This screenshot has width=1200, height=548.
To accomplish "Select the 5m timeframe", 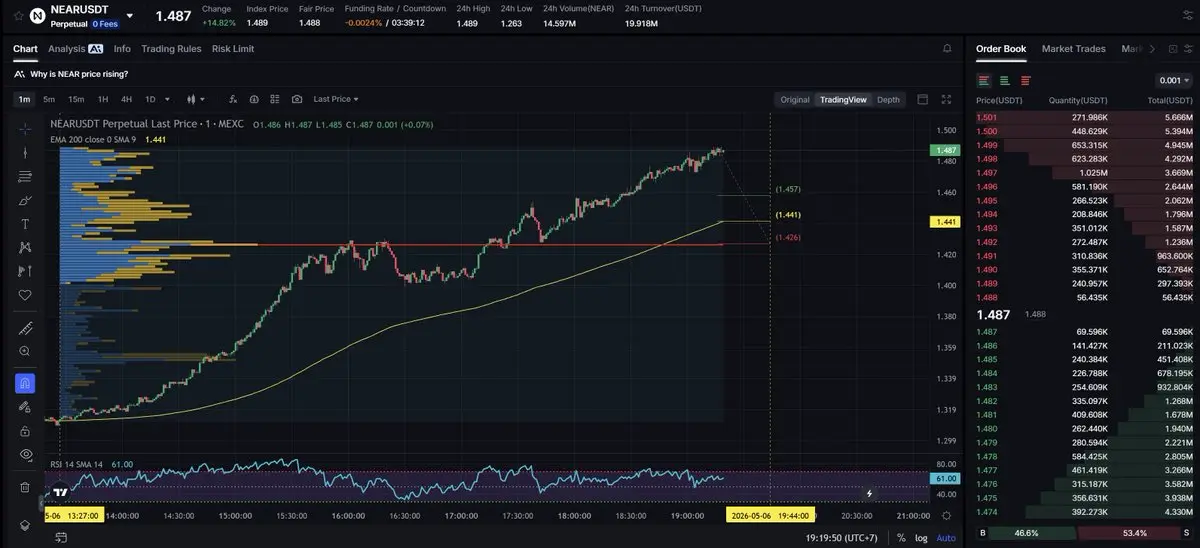I will (x=49, y=99).
